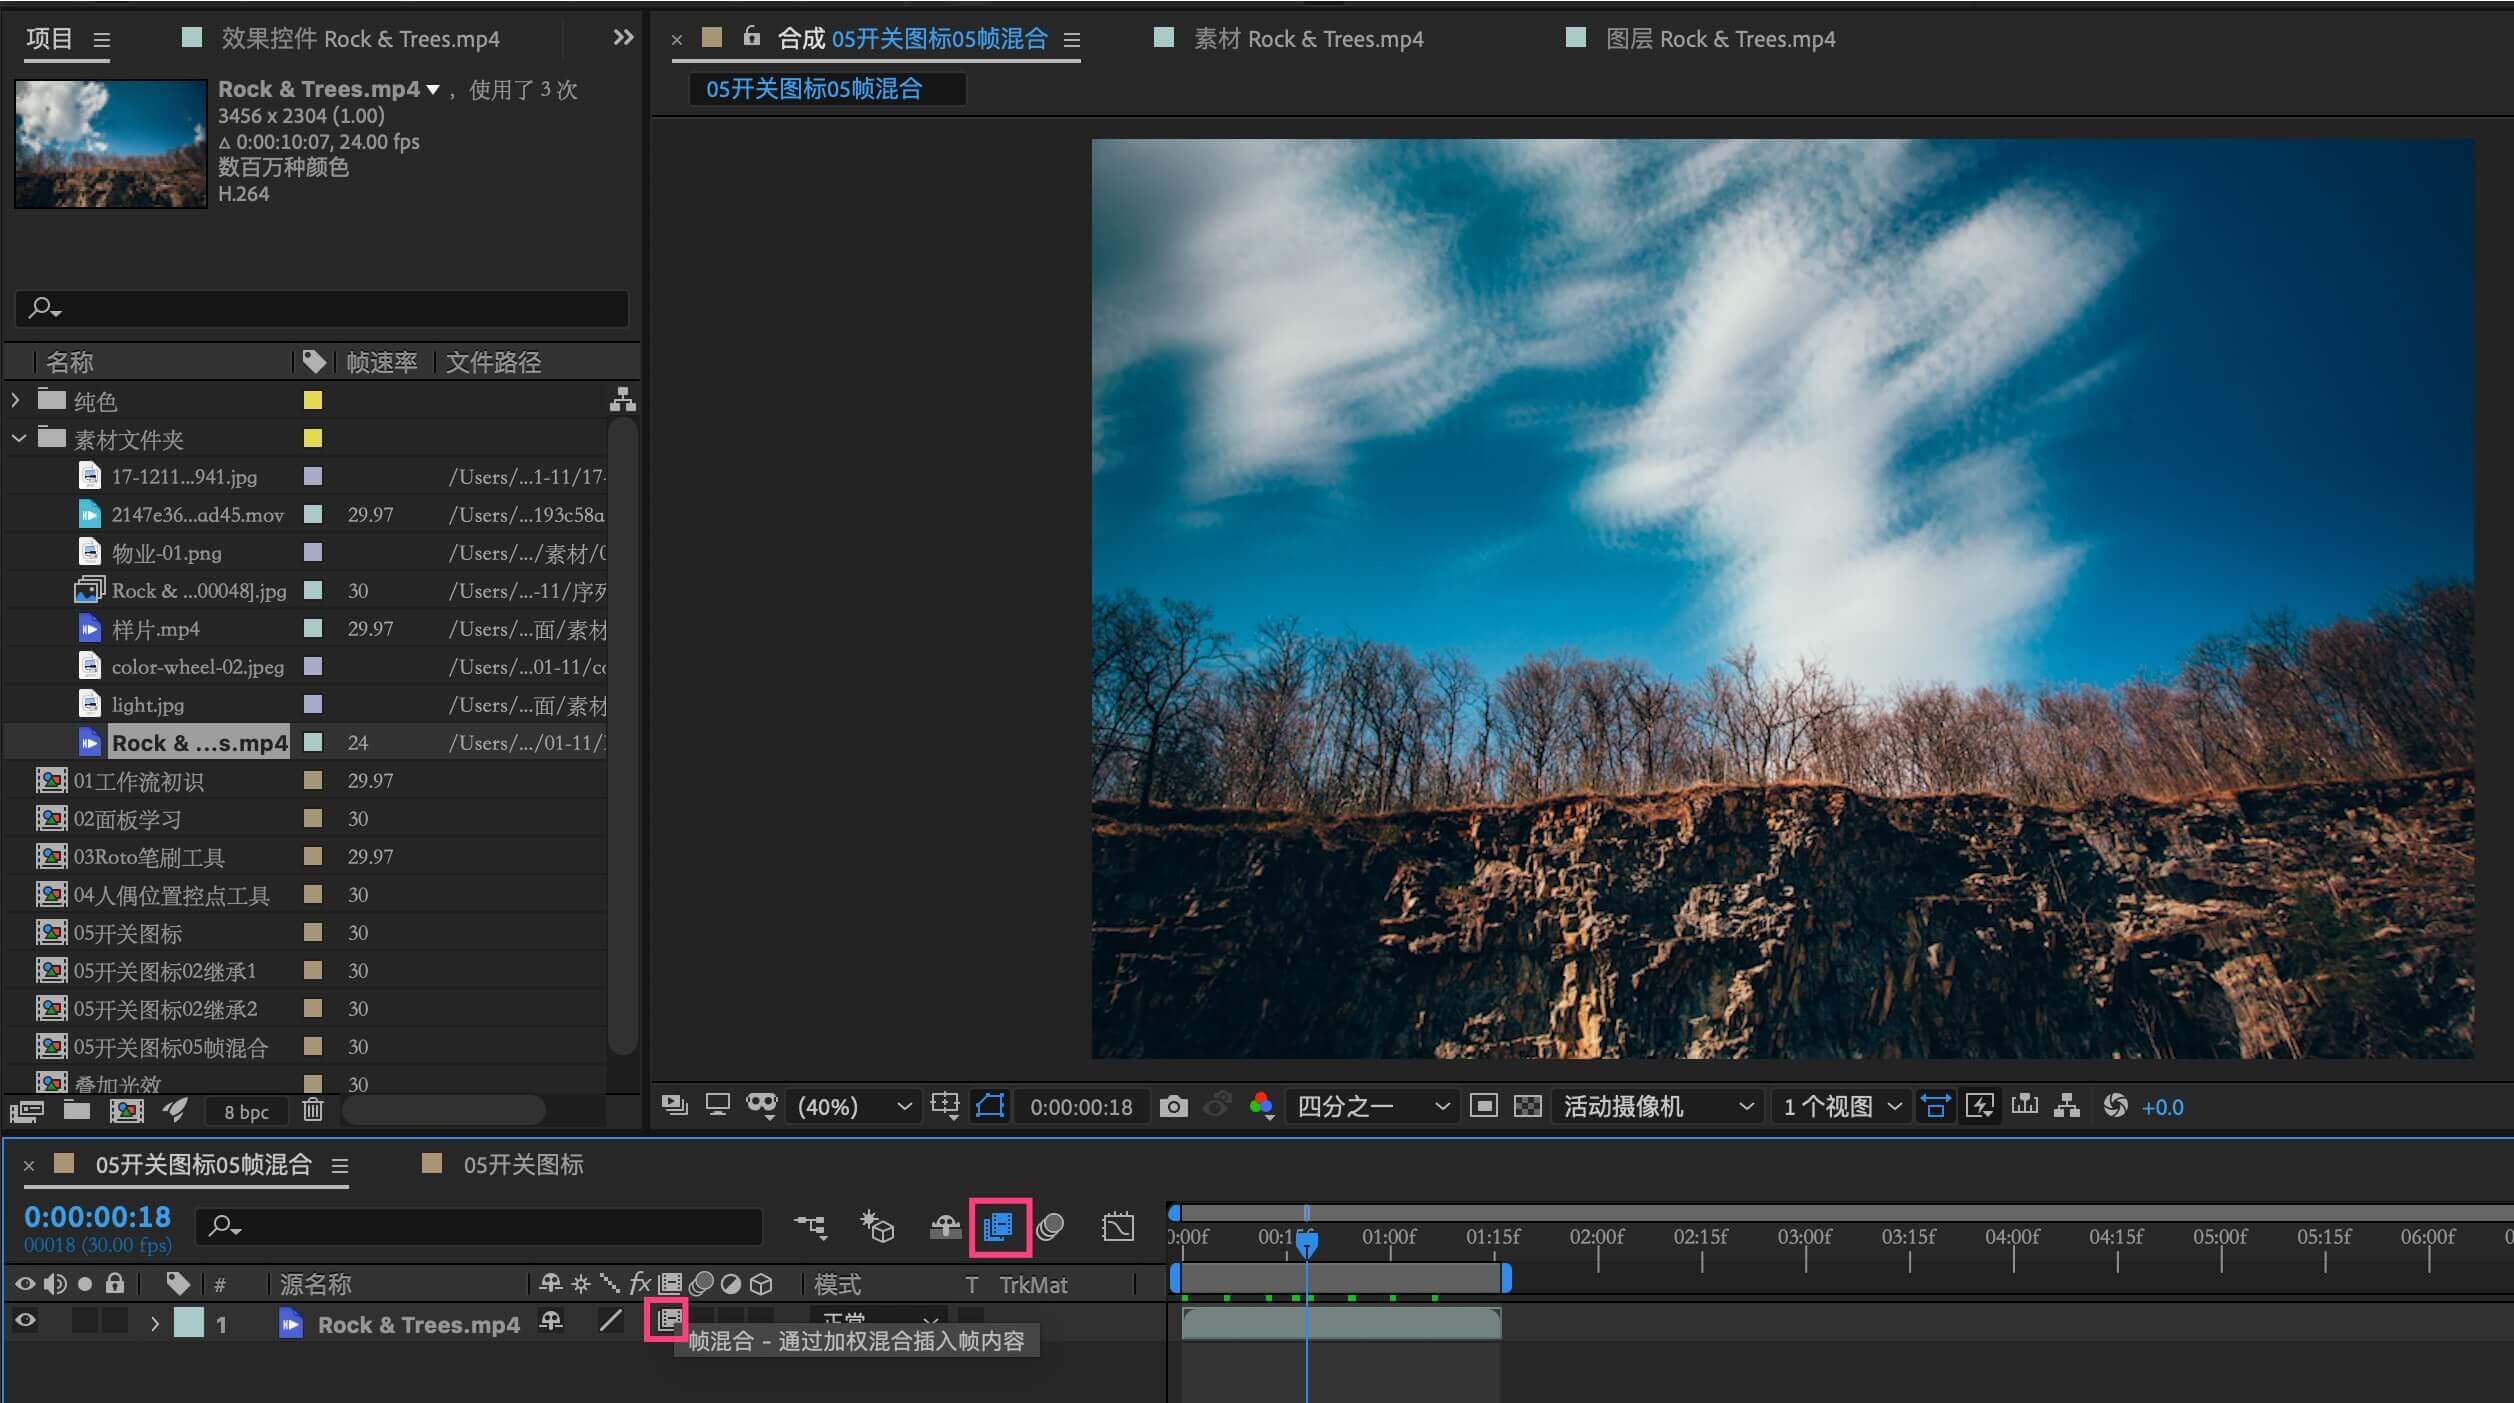Click the yellow label of 纯色 folder
Image resolution: width=2514 pixels, height=1403 pixels.
coord(313,400)
